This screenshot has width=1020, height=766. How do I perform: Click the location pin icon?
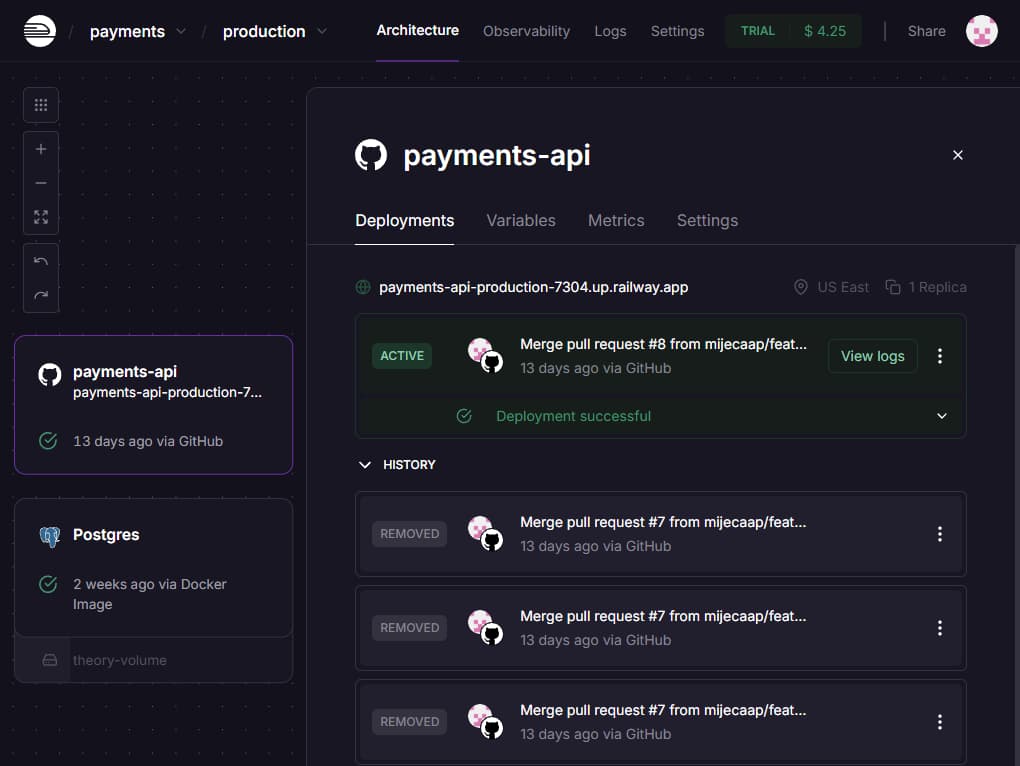click(801, 287)
